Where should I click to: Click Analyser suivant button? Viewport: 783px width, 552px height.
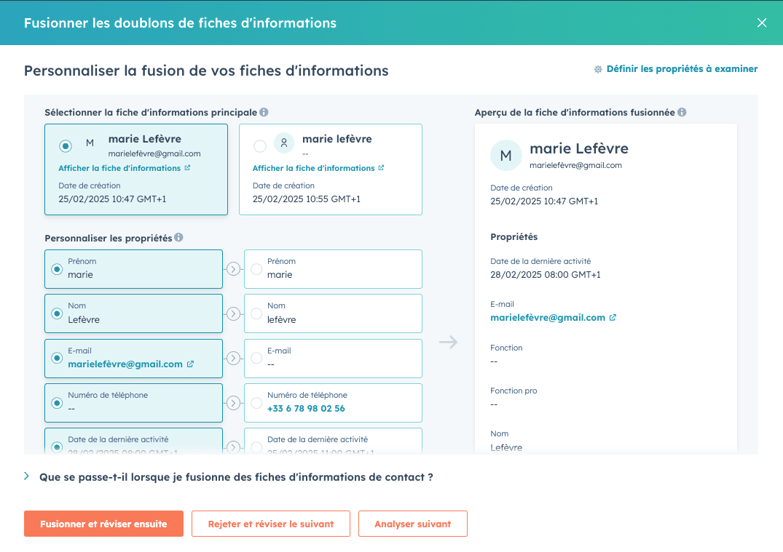click(413, 524)
